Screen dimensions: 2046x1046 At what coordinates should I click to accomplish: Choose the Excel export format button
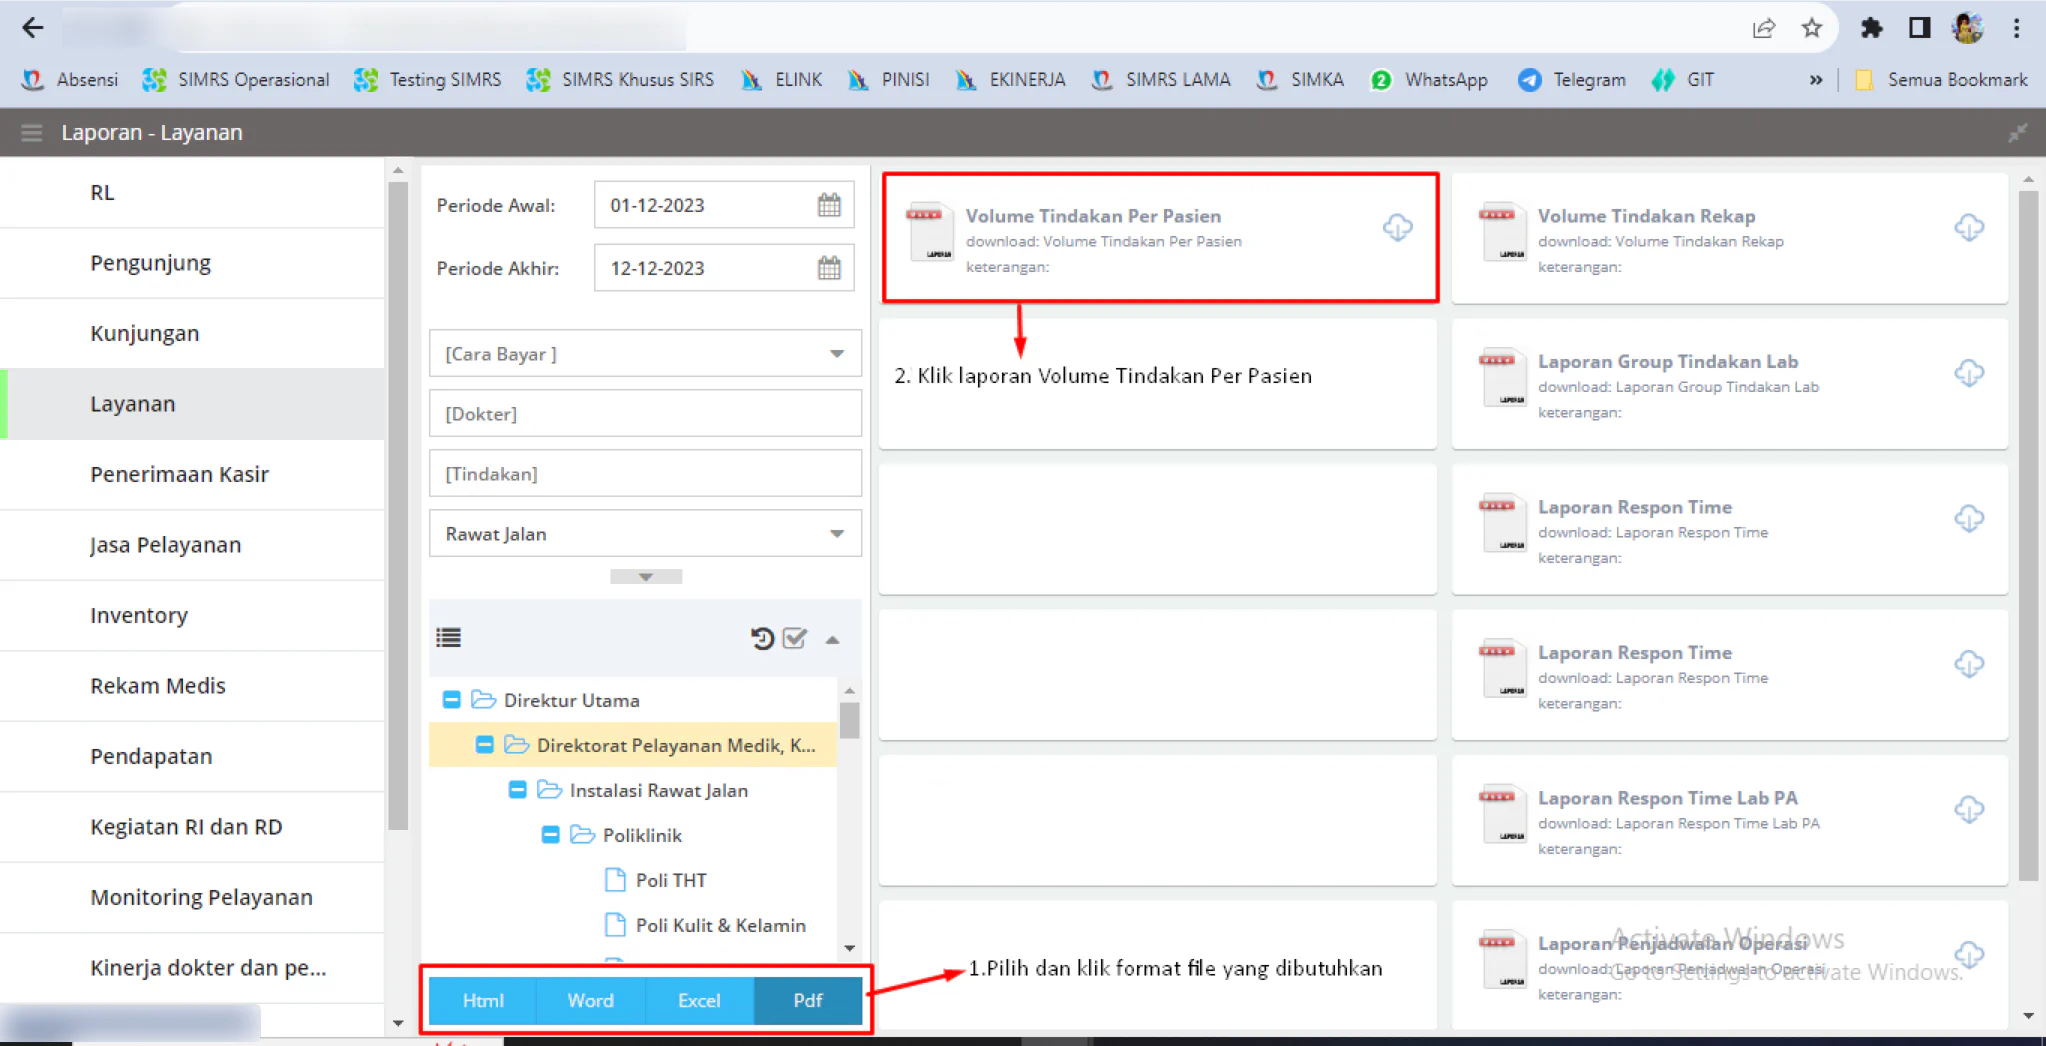point(699,1000)
